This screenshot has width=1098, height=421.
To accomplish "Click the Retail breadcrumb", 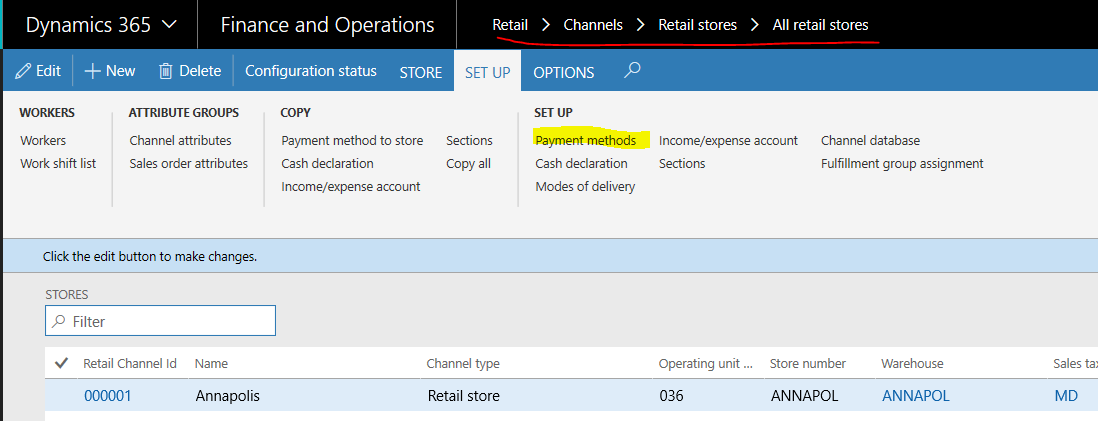I will pyautogui.click(x=510, y=25).
